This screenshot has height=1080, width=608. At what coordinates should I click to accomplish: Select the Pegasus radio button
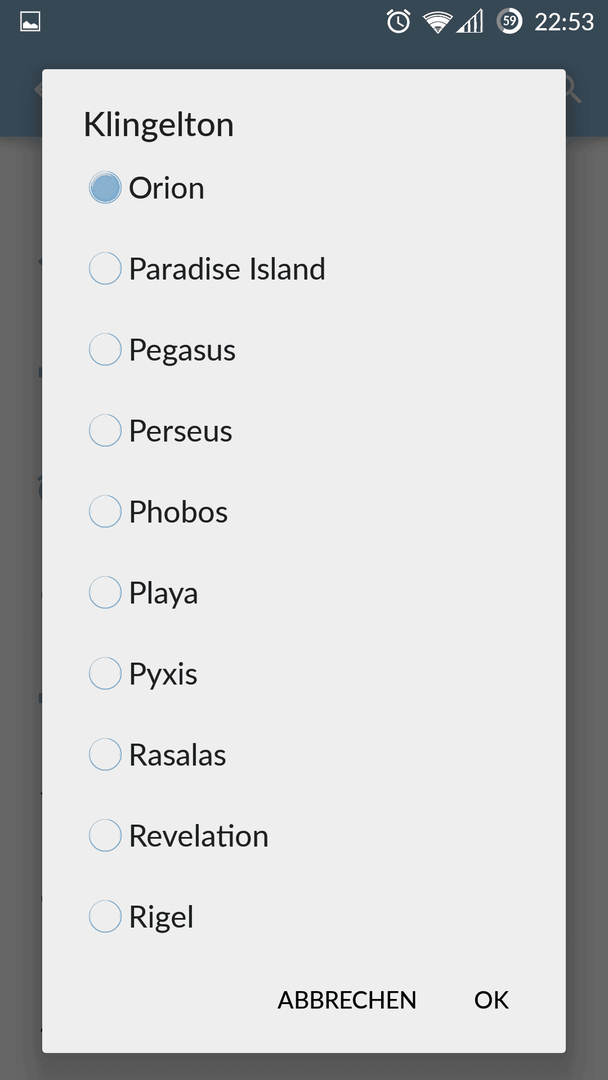tap(105, 350)
